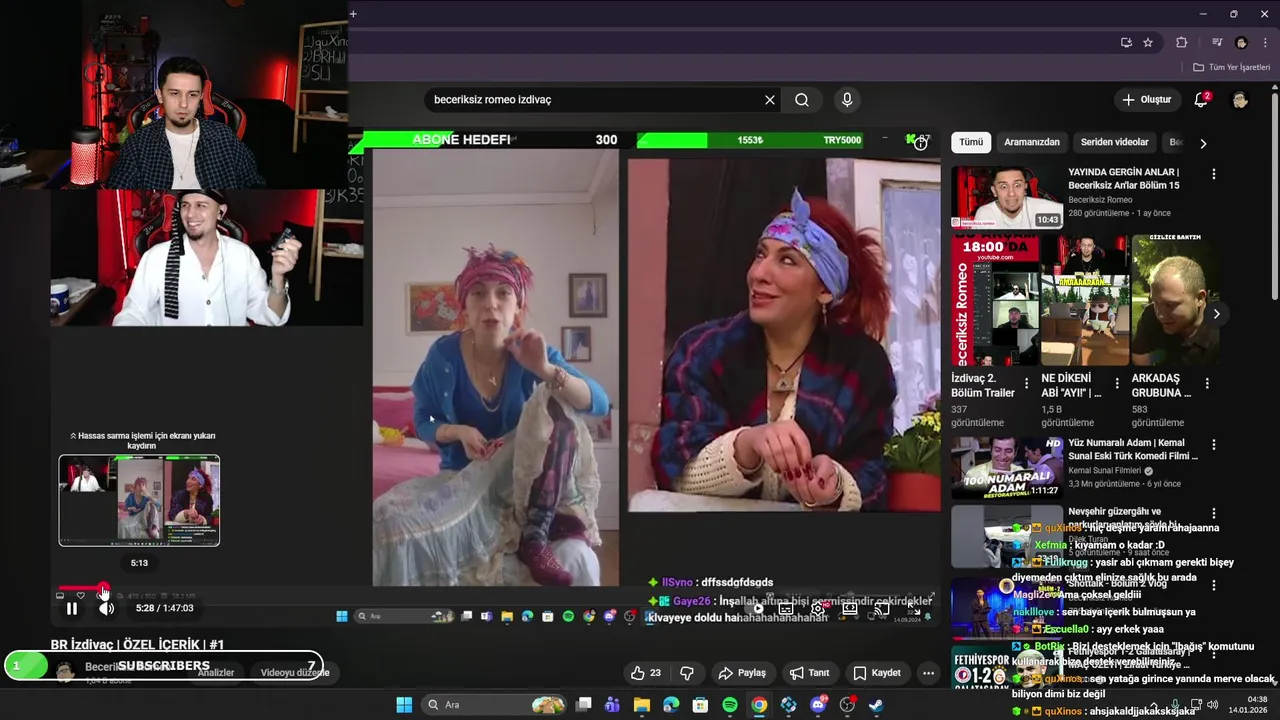Click Videoyu düzenle button
This screenshot has height=720, width=1280.
[x=295, y=672]
